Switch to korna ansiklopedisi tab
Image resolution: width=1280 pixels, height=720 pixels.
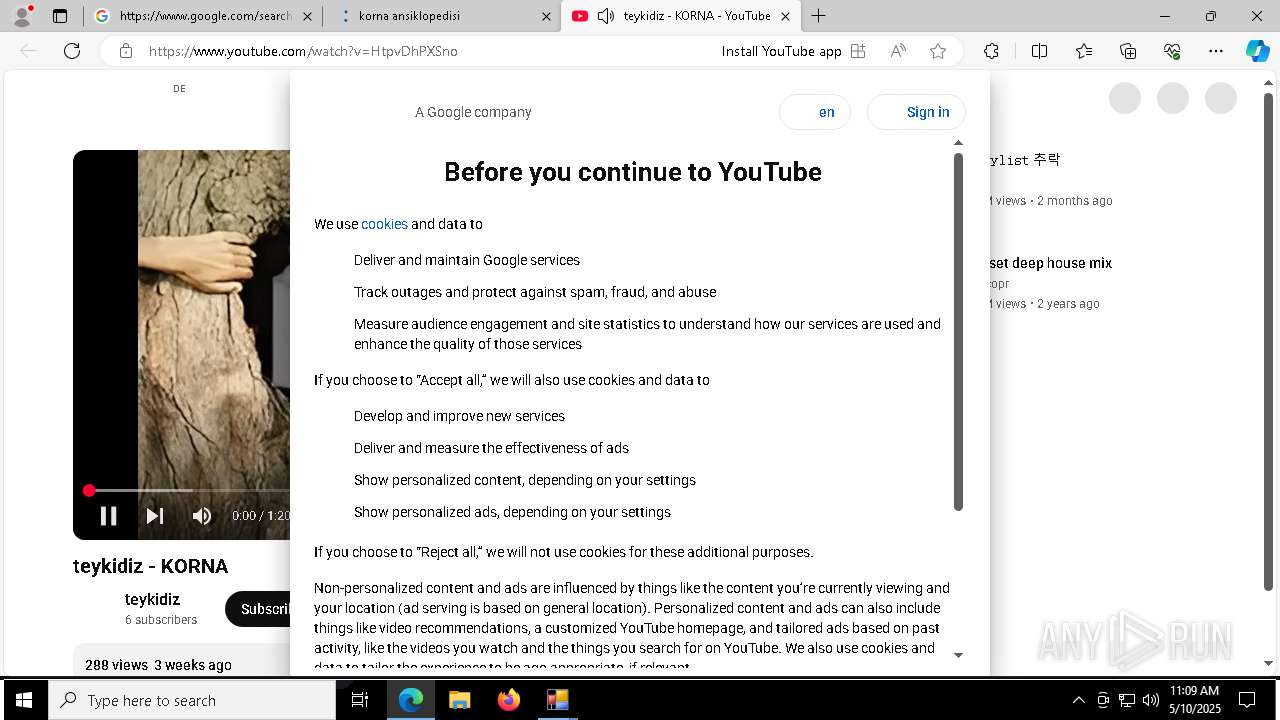click(x=443, y=16)
